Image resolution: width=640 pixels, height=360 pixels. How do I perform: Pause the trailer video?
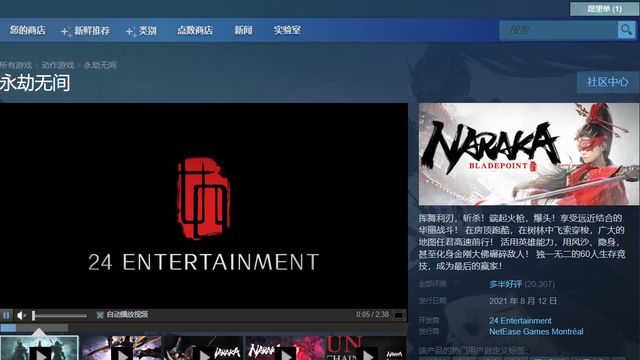[x=6, y=315]
